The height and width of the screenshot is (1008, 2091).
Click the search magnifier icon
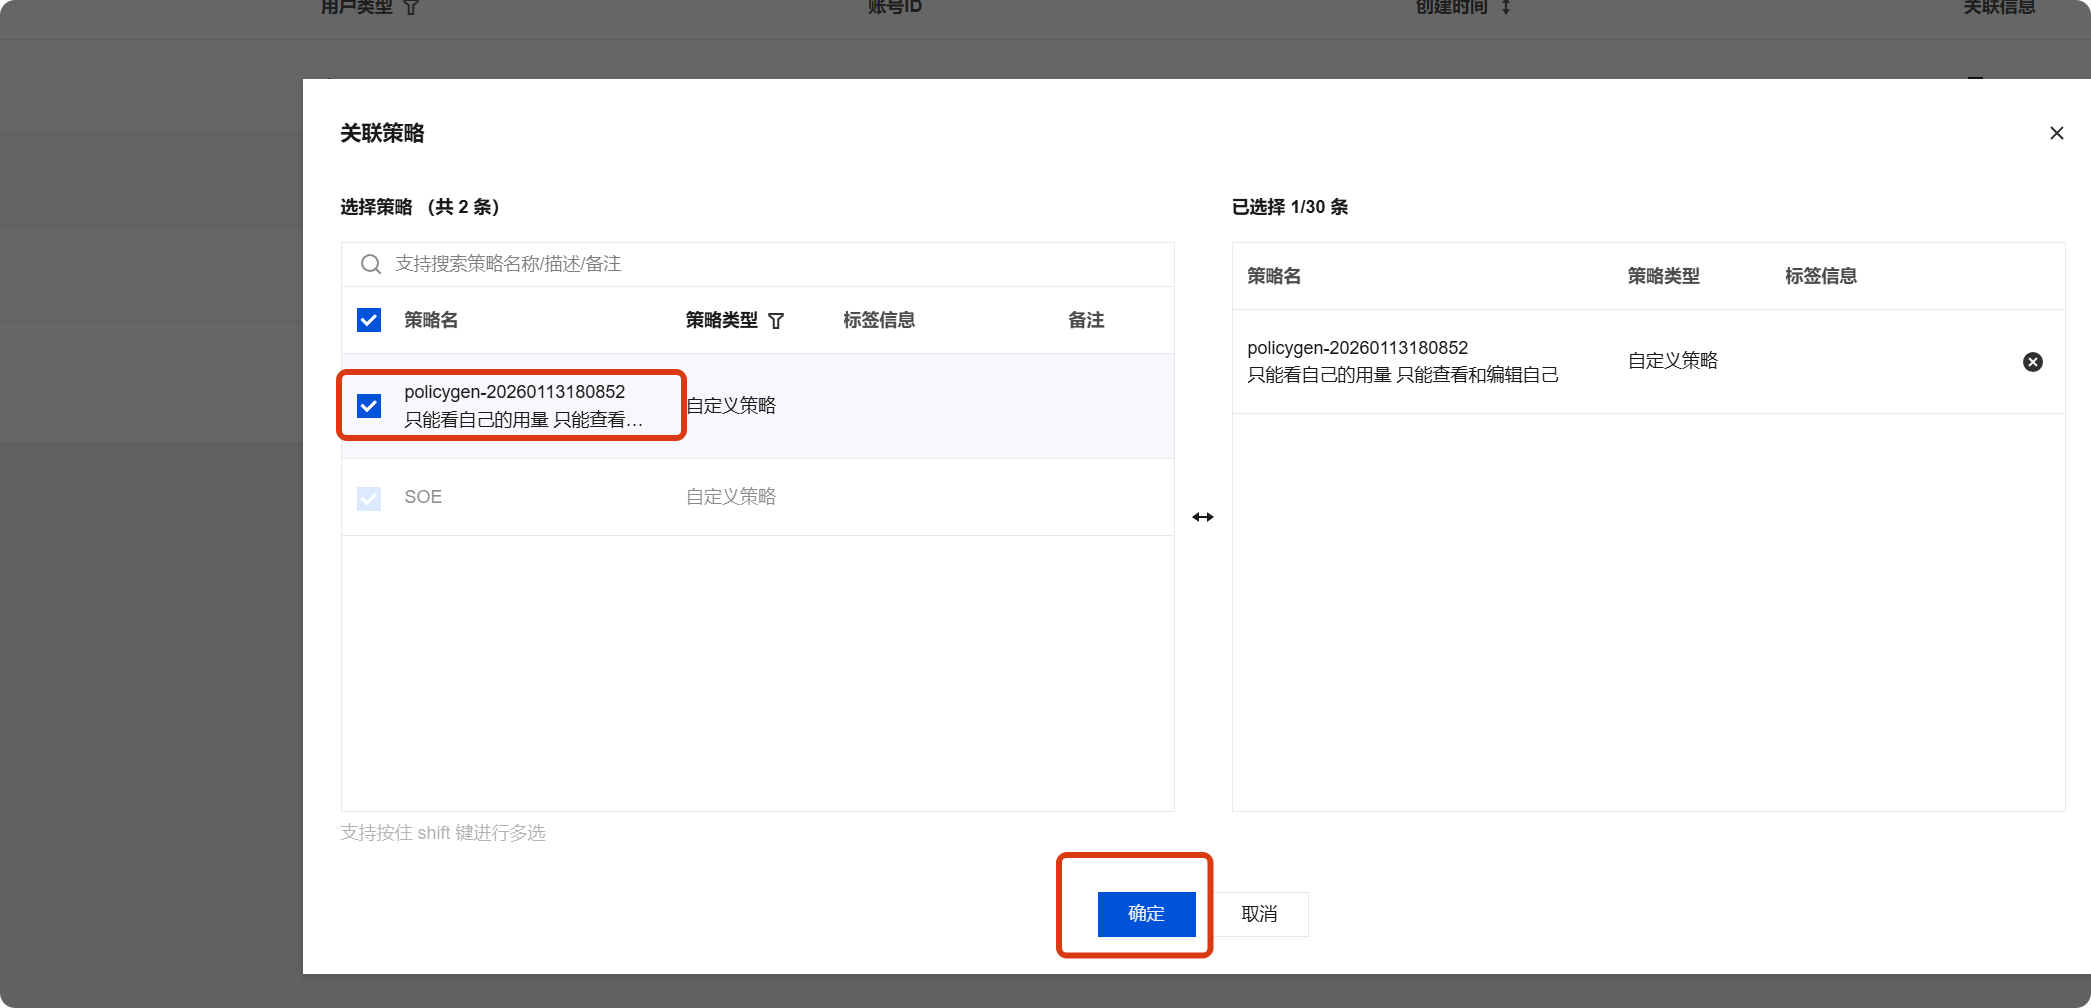click(371, 264)
